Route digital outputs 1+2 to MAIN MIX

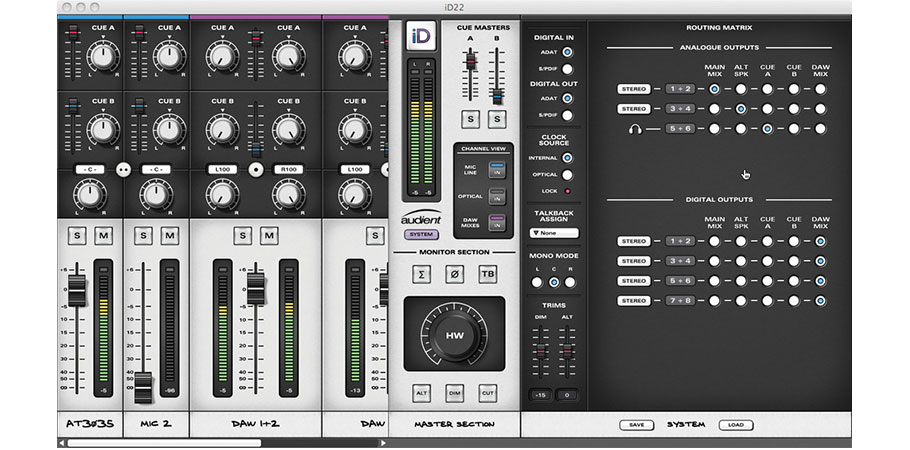(x=714, y=241)
